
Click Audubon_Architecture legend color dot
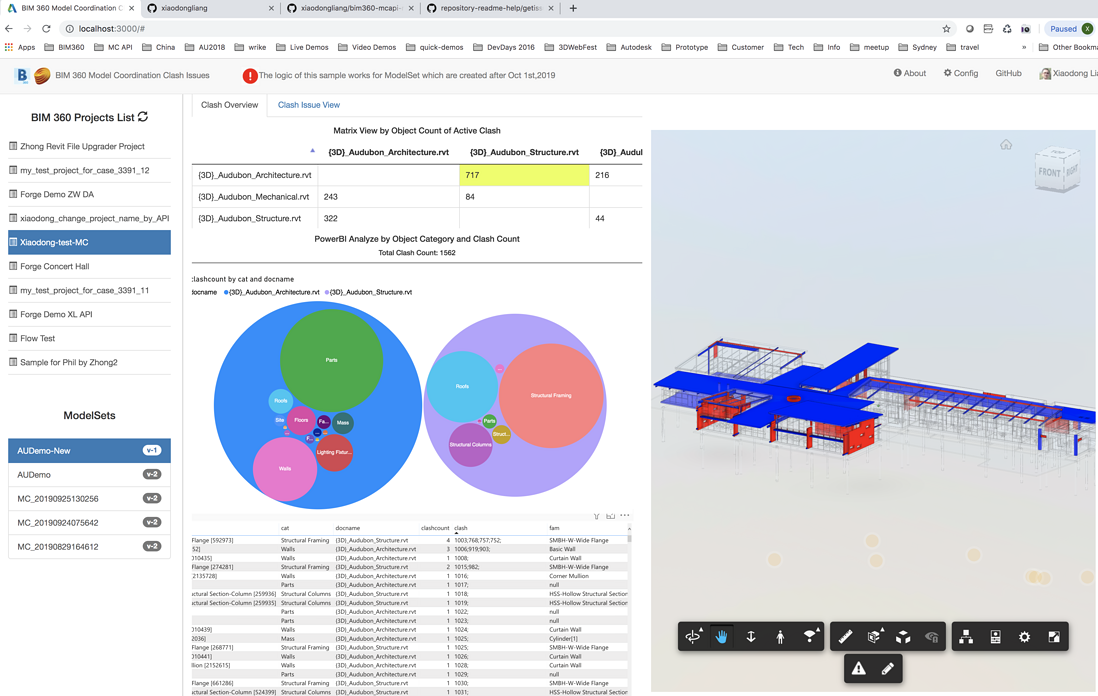(x=226, y=293)
